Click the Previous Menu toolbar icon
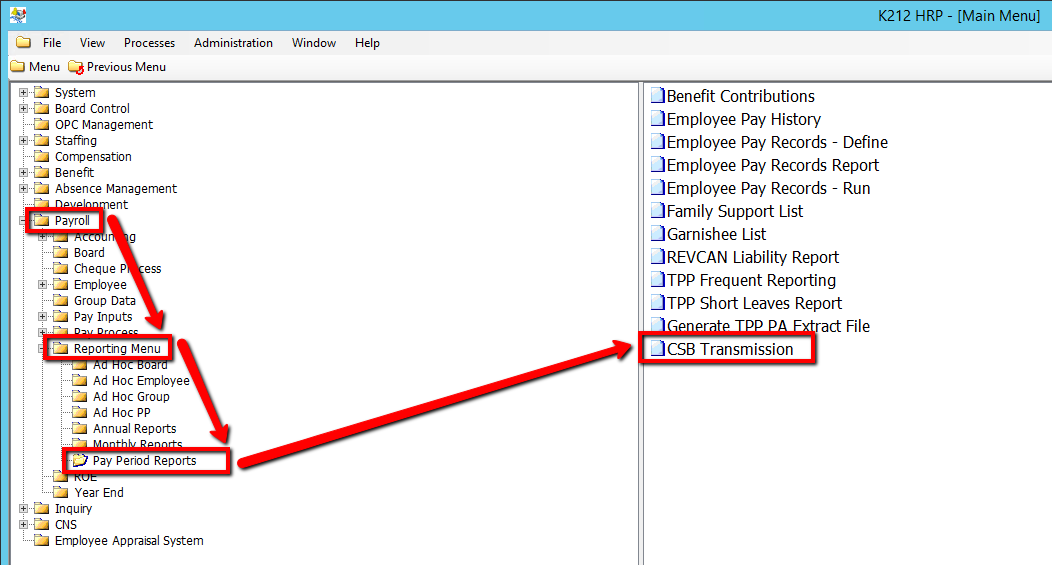The image size is (1052, 565). tap(76, 67)
